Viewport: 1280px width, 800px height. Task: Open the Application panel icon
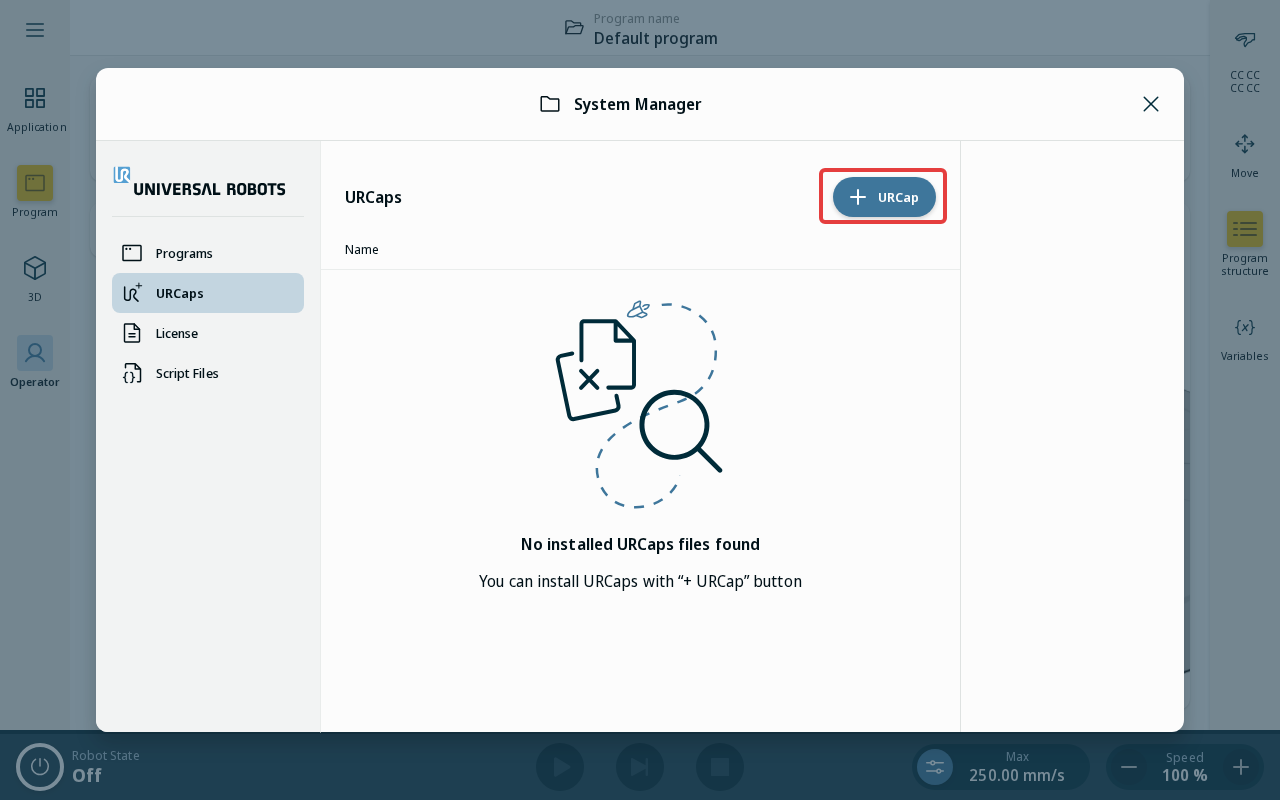[35, 98]
